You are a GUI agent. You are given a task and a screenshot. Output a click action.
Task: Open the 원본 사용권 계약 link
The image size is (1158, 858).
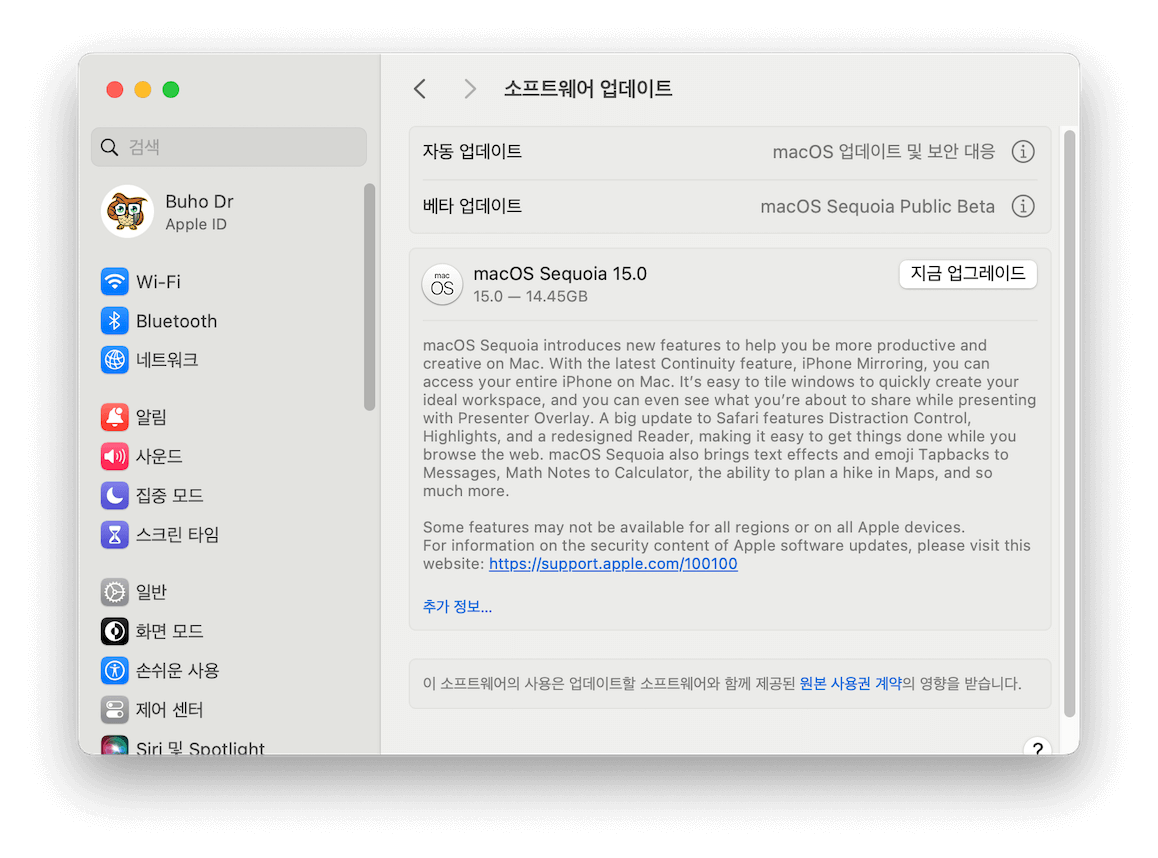pos(851,683)
